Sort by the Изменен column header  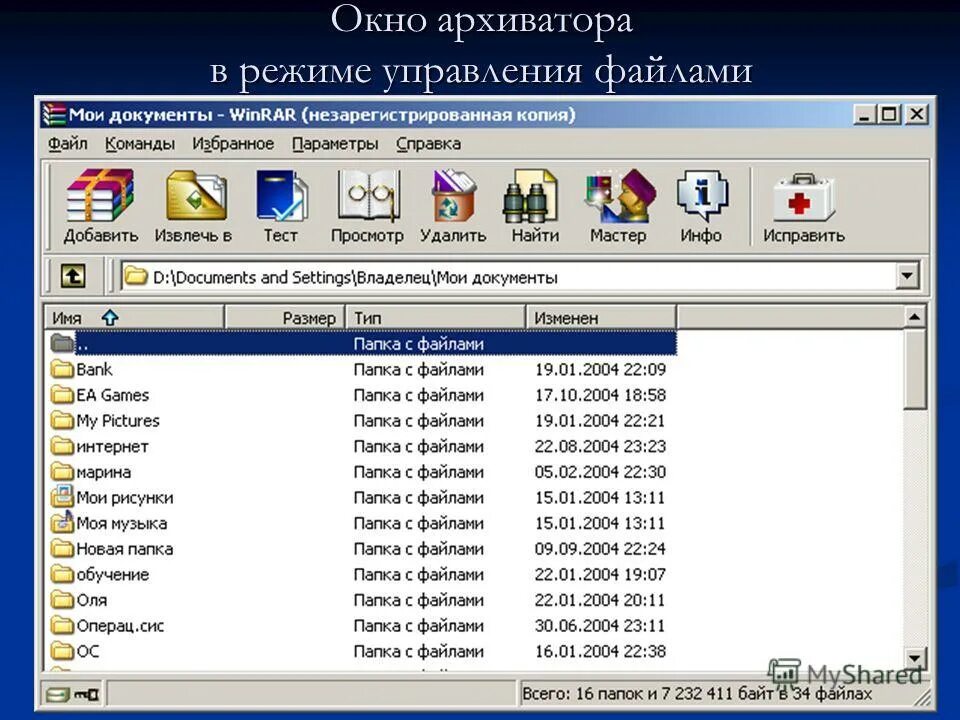click(x=601, y=318)
